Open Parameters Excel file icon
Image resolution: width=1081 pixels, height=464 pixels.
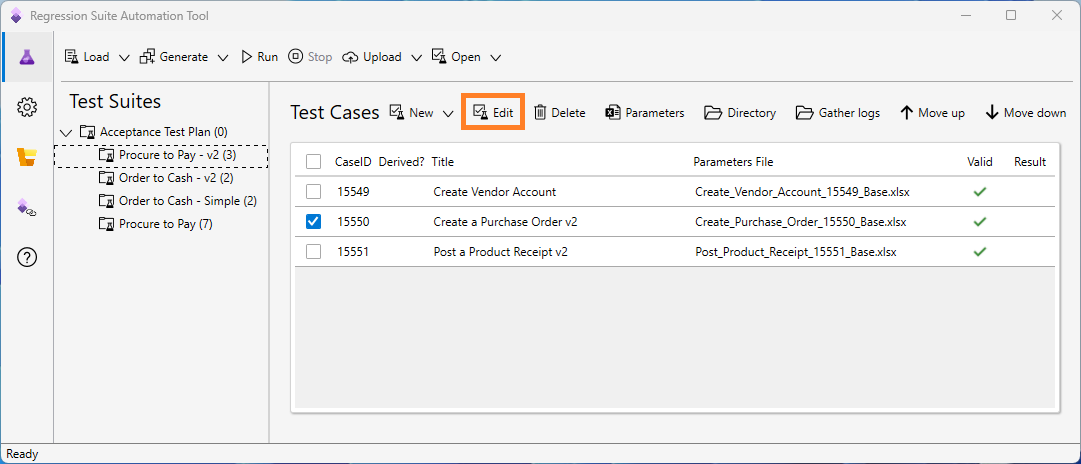click(x=613, y=113)
